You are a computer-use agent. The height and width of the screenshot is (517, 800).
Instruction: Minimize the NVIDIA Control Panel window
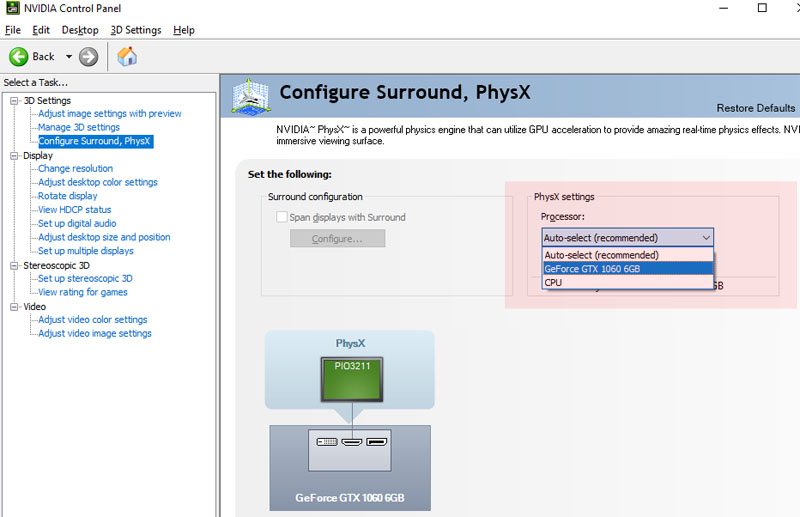[723, 8]
